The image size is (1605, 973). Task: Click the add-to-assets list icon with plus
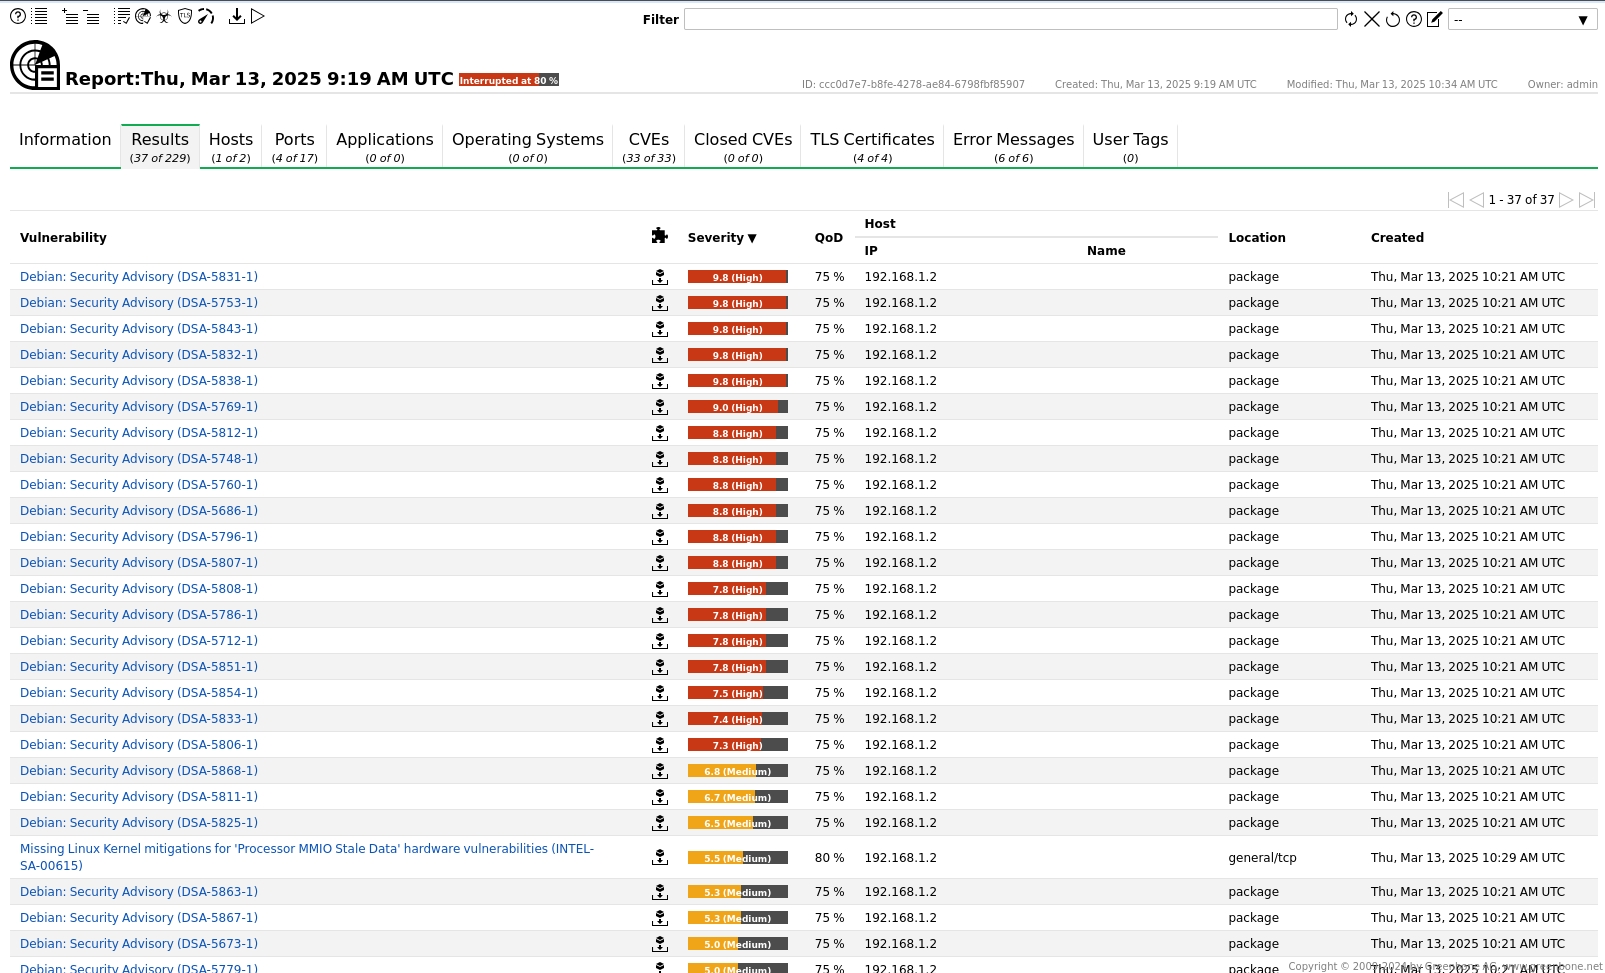(70, 16)
